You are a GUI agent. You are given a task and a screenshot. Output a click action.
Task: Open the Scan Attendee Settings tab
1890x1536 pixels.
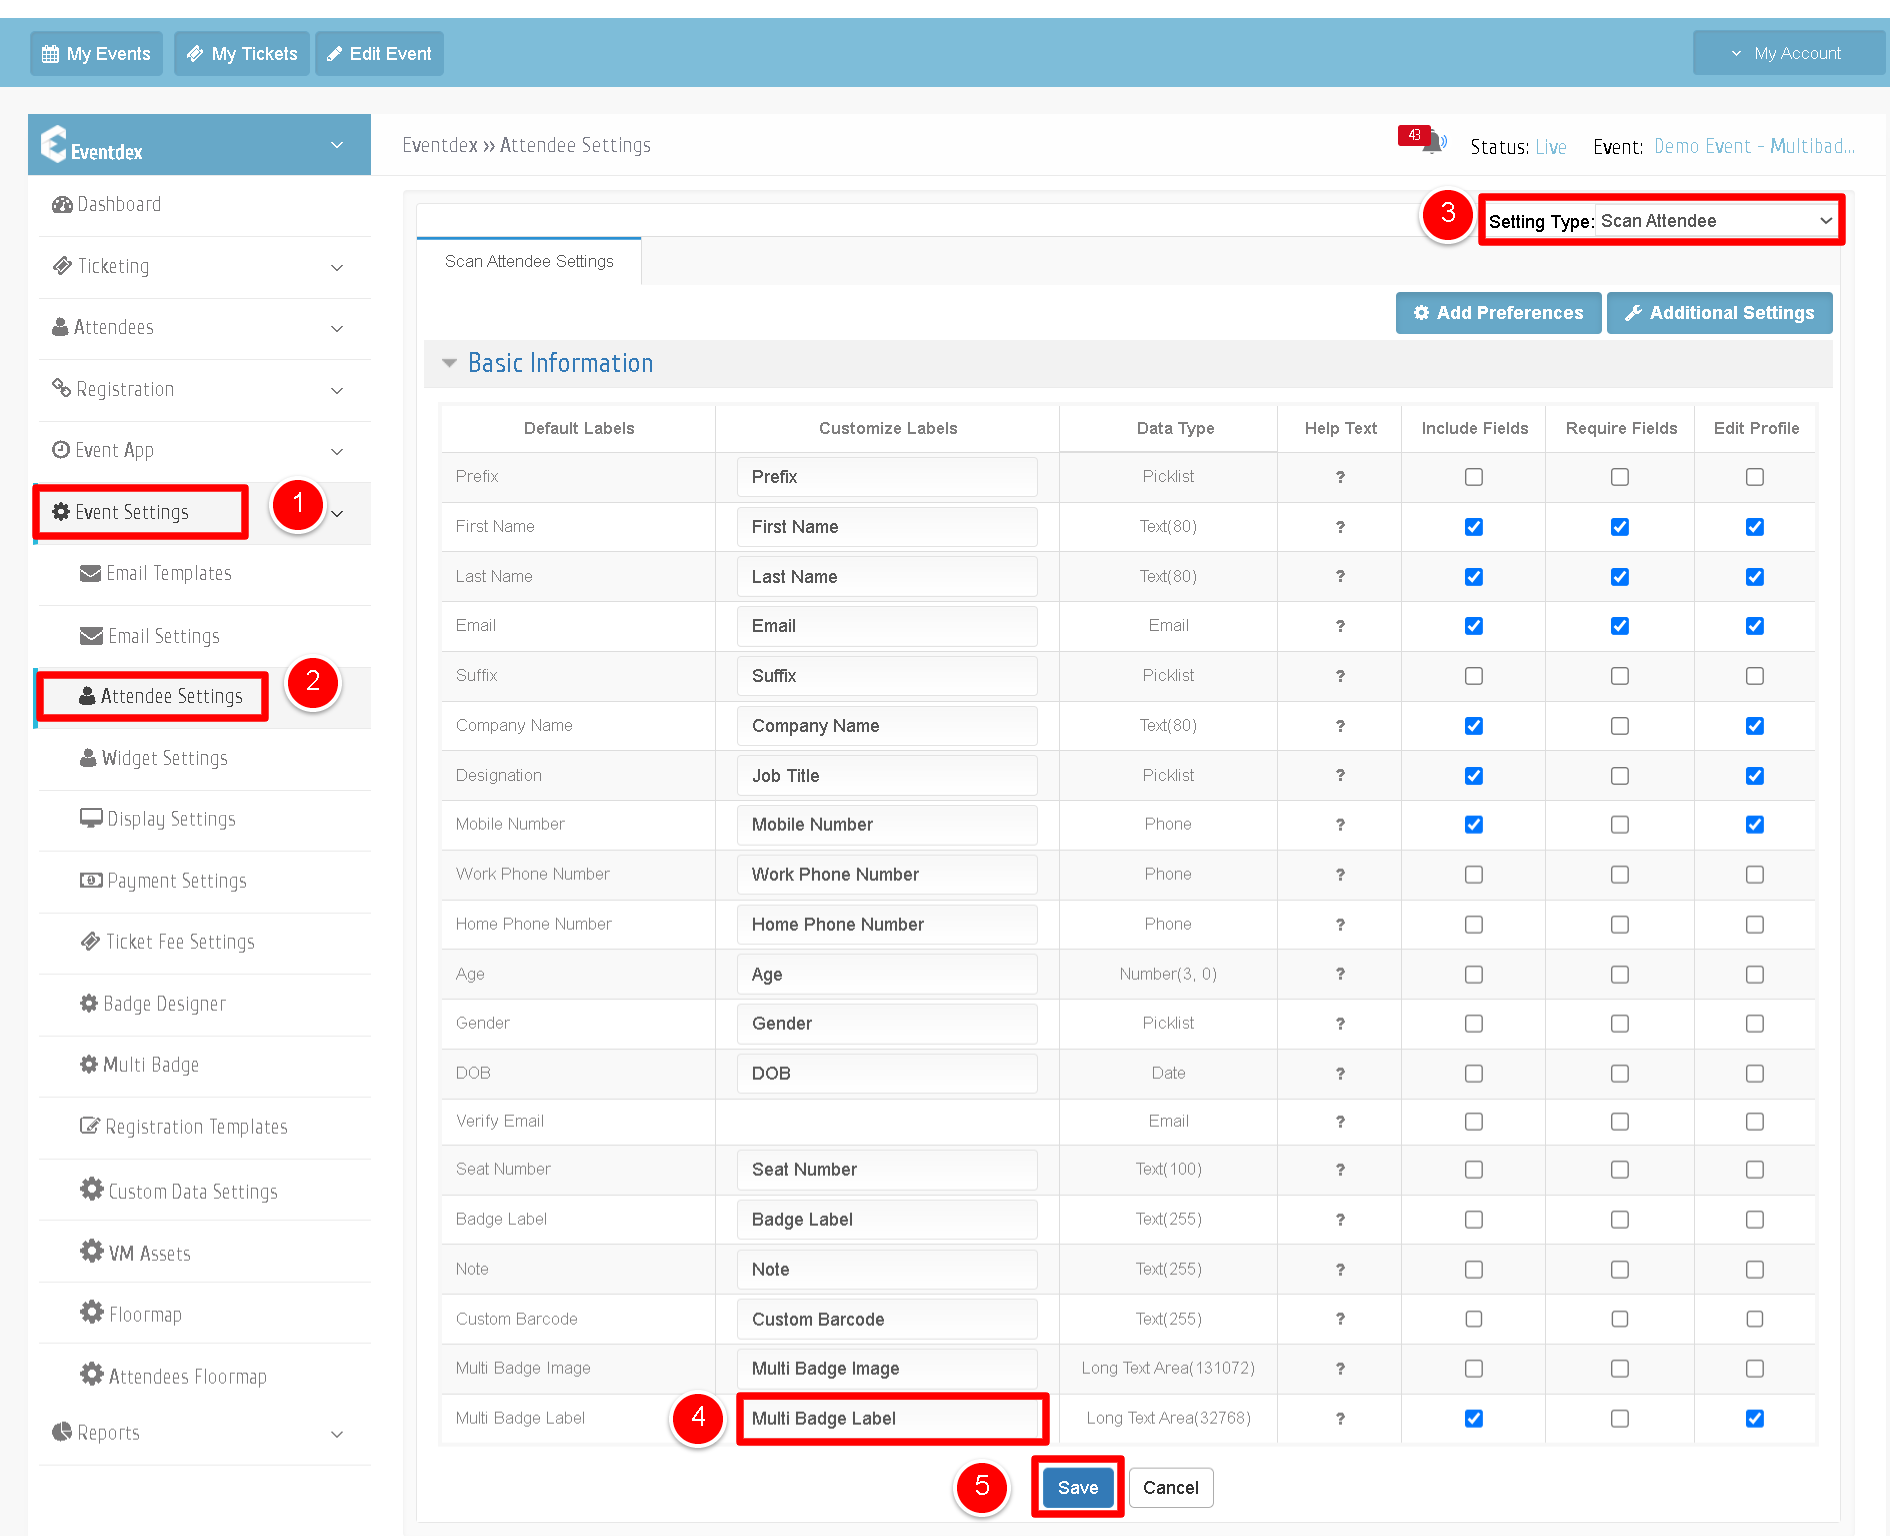coord(529,261)
